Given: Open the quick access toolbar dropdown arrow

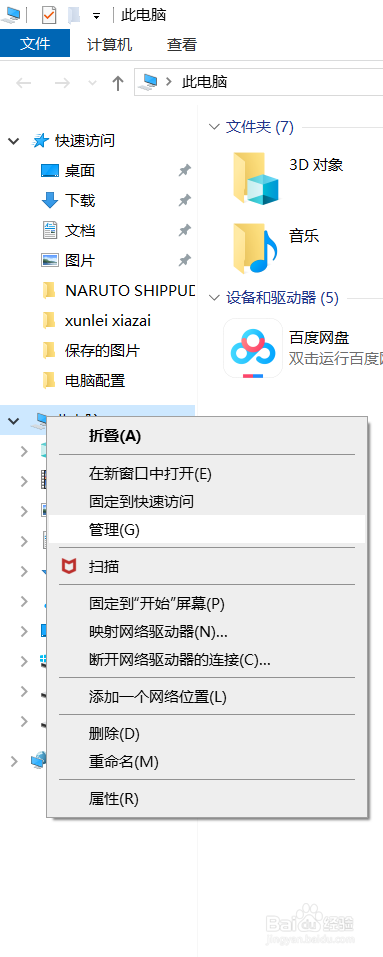Looking at the screenshot, I should click(x=96, y=16).
